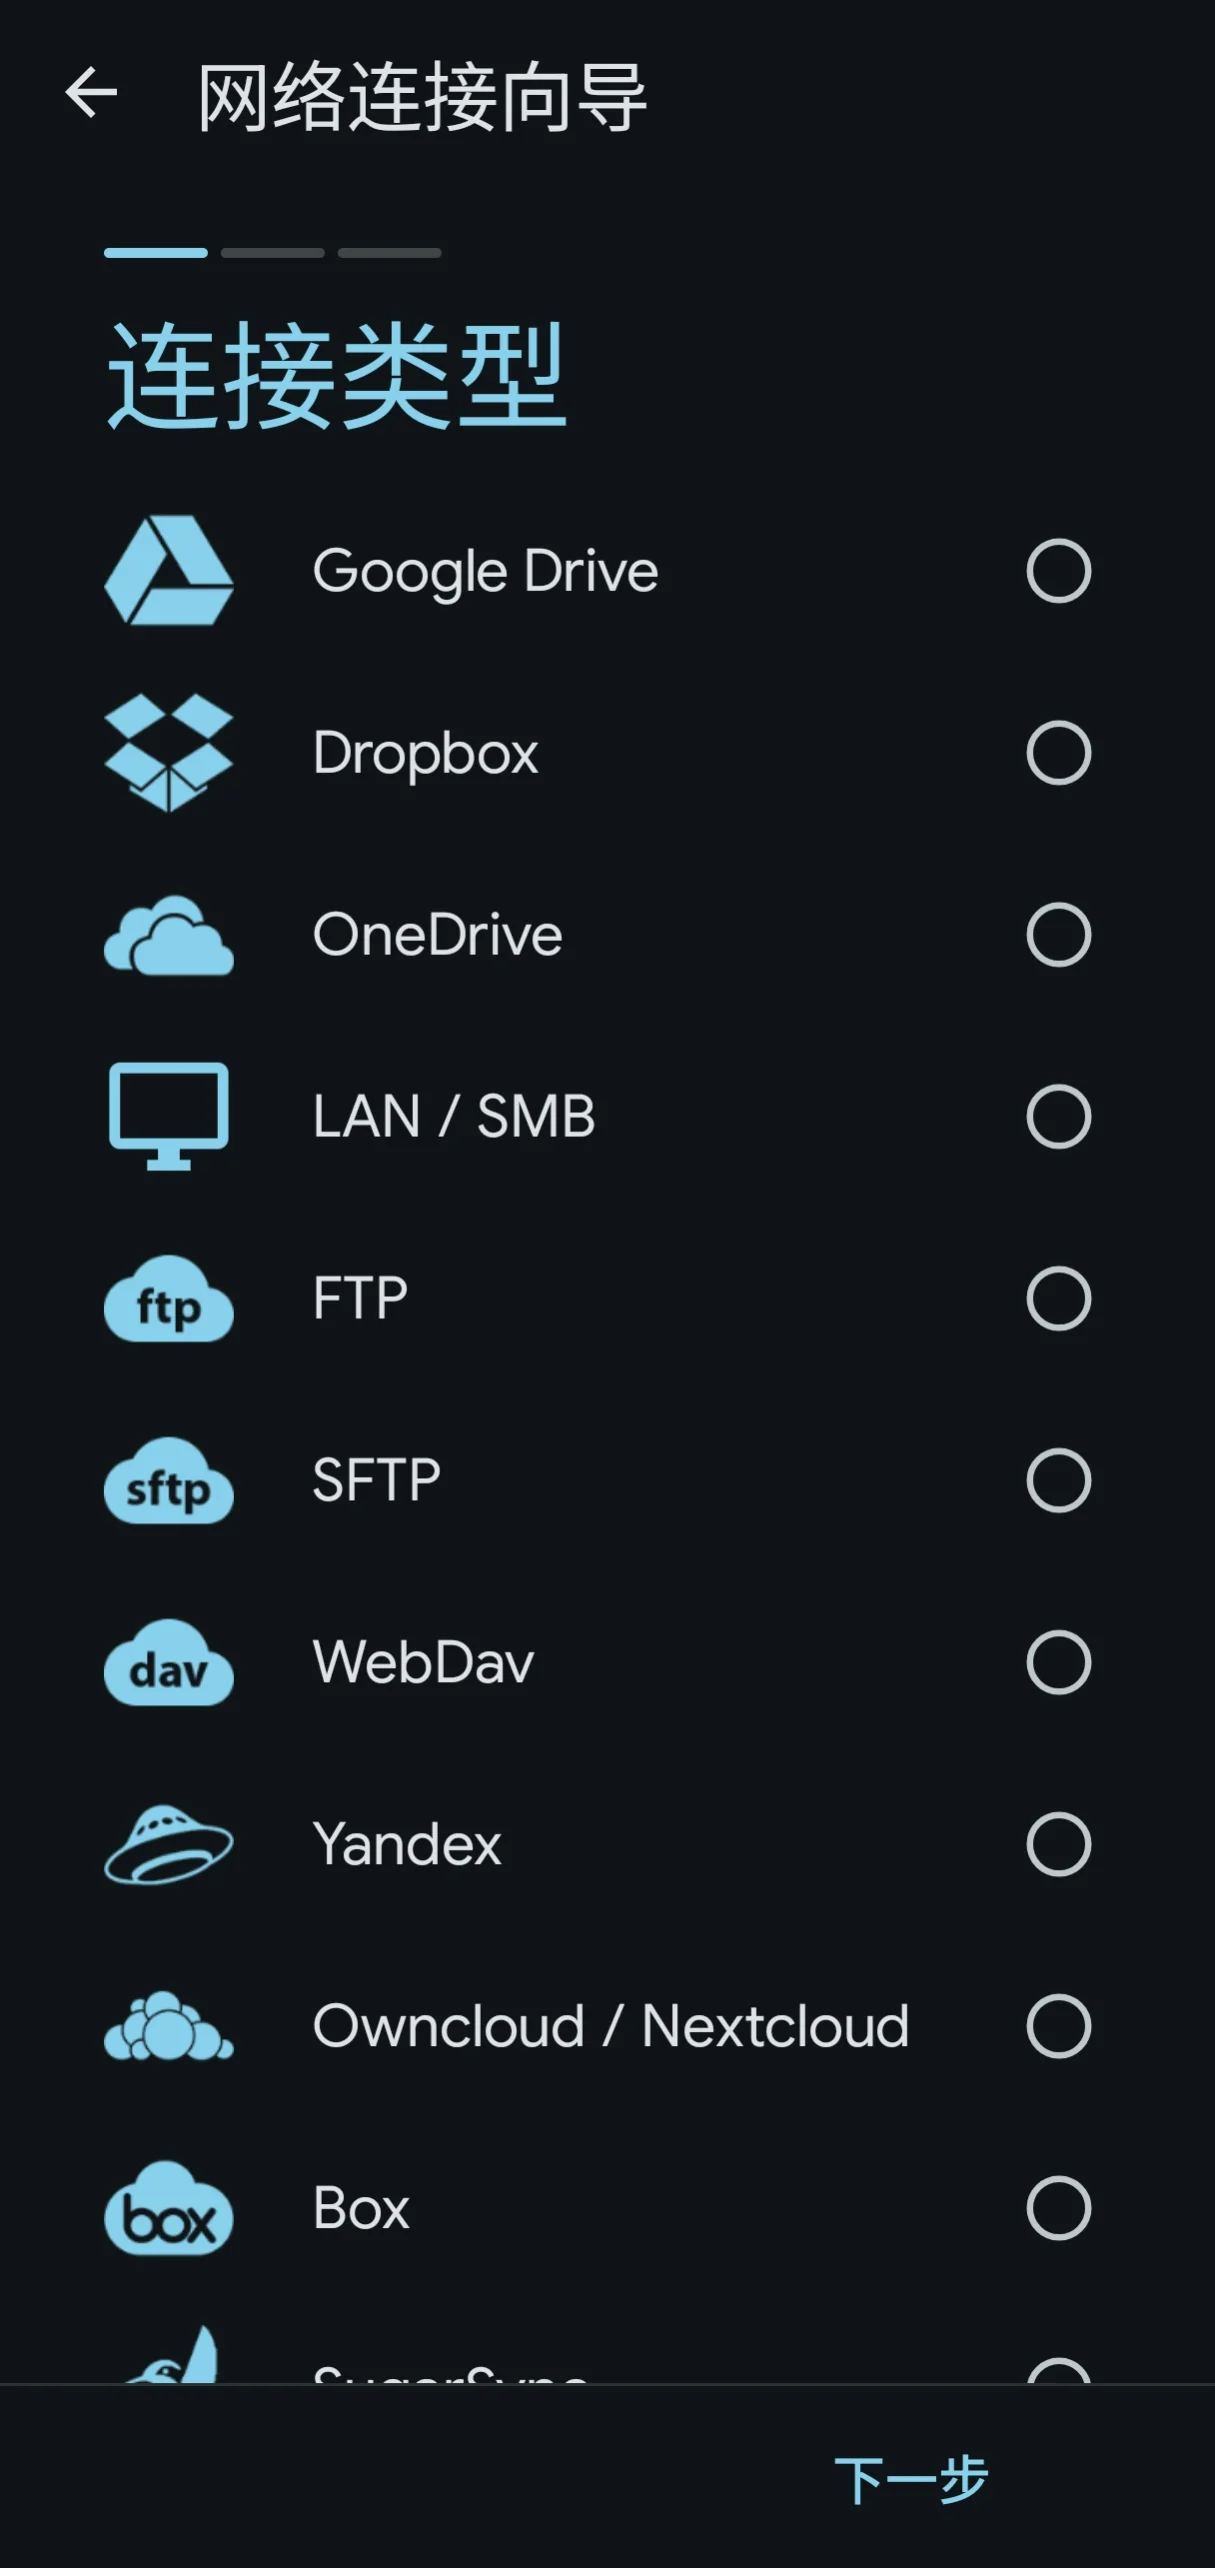Go back using the arrow icon

(x=91, y=94)
